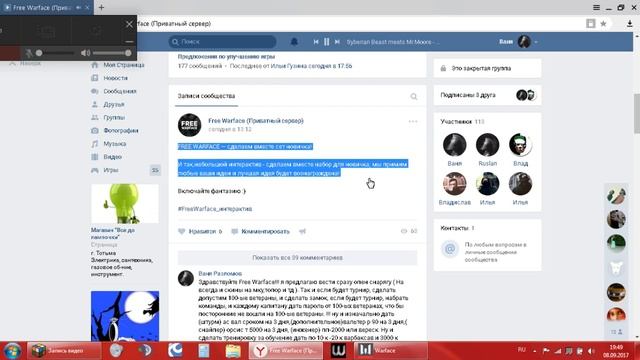The image size is (640, 360).
Task: Like the post with Нравится heart
Action: pyautogui.click(x=200, y=231)
